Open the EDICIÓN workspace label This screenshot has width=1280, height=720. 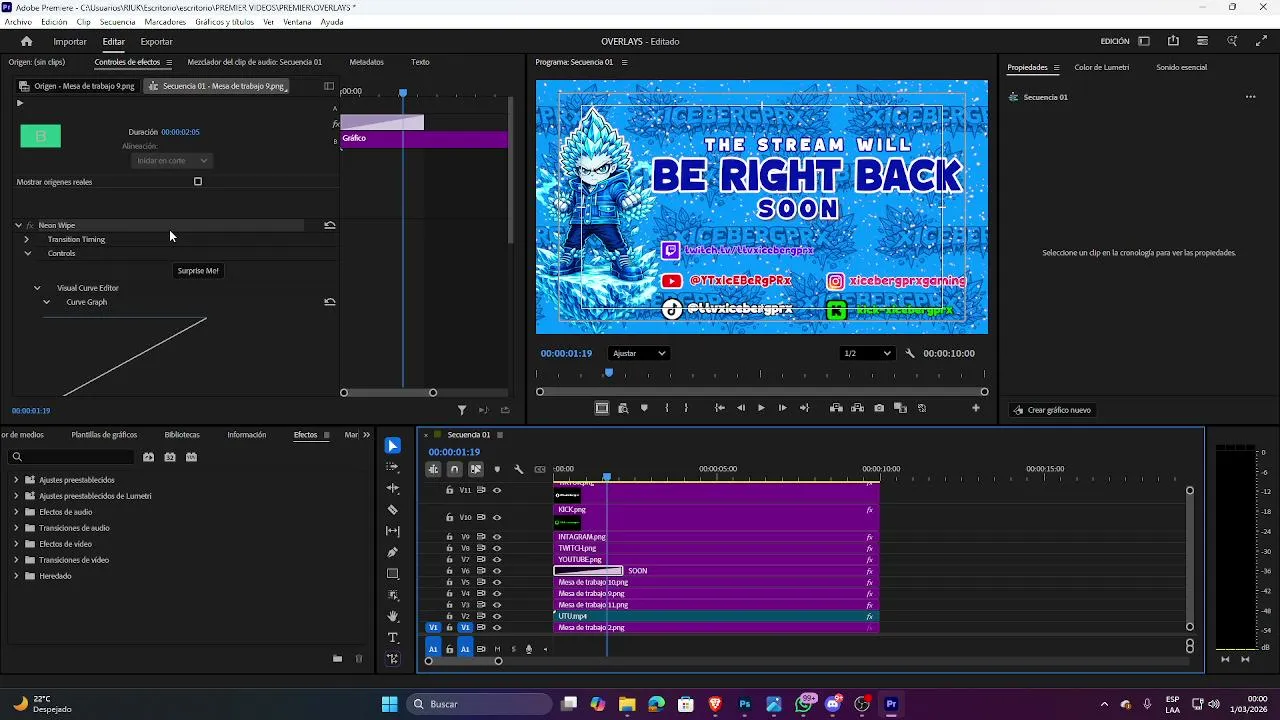click(1115, 41)
